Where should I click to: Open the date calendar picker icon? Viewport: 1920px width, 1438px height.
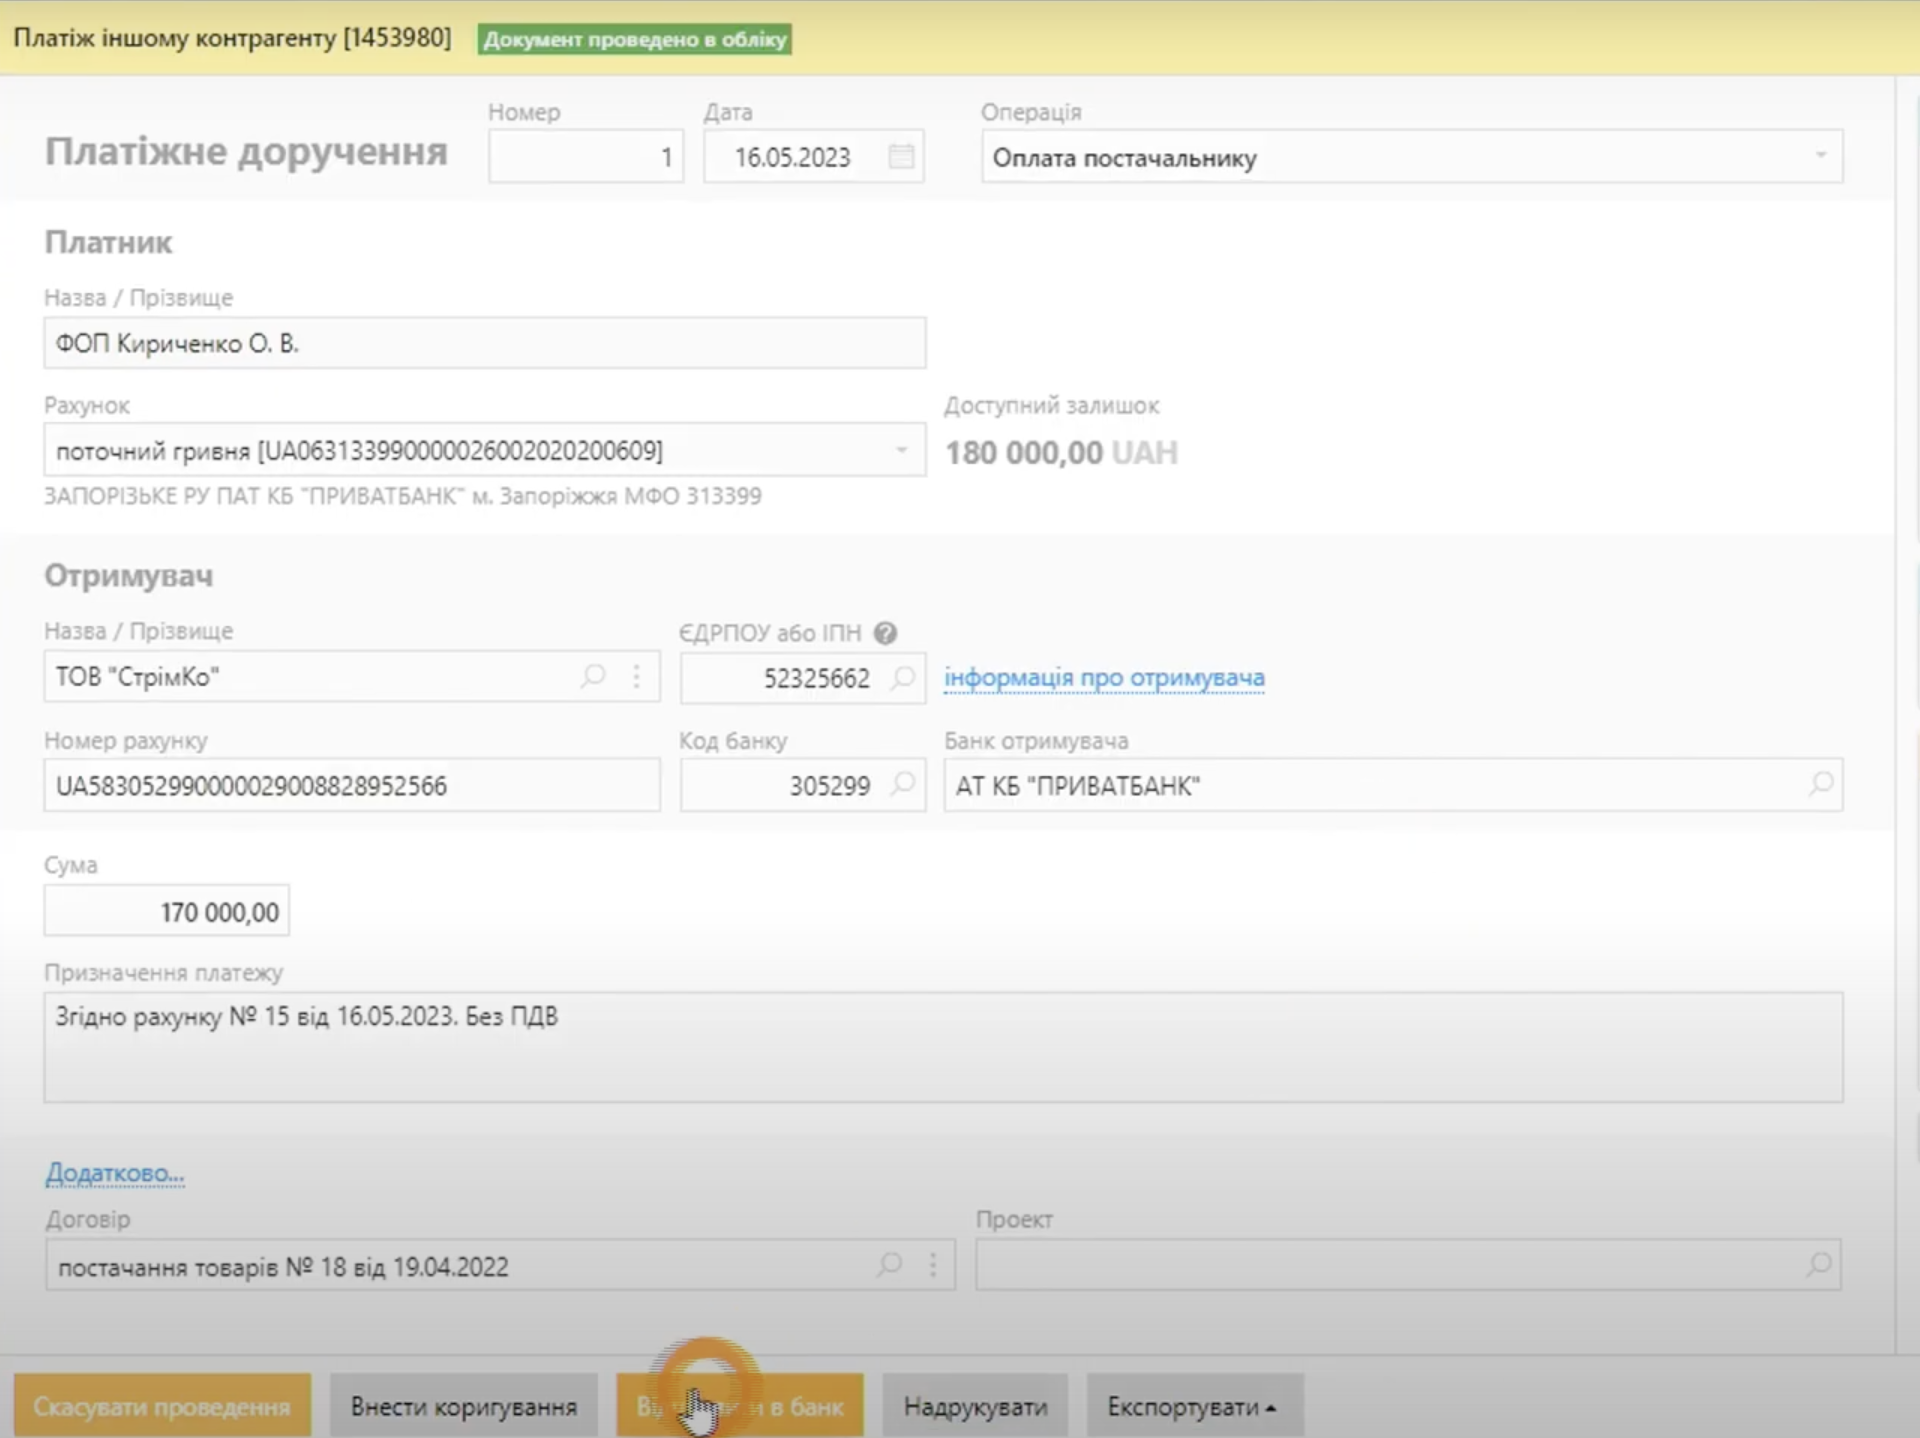pyautogui.click(x=901, y=157)
